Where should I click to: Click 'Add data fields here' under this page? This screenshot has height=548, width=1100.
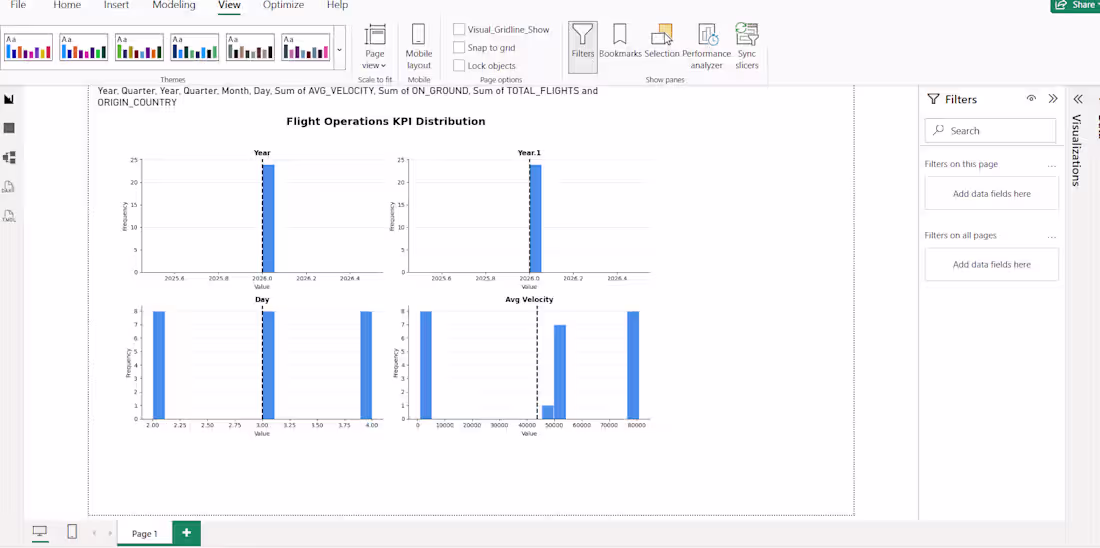tap(991, 194)
